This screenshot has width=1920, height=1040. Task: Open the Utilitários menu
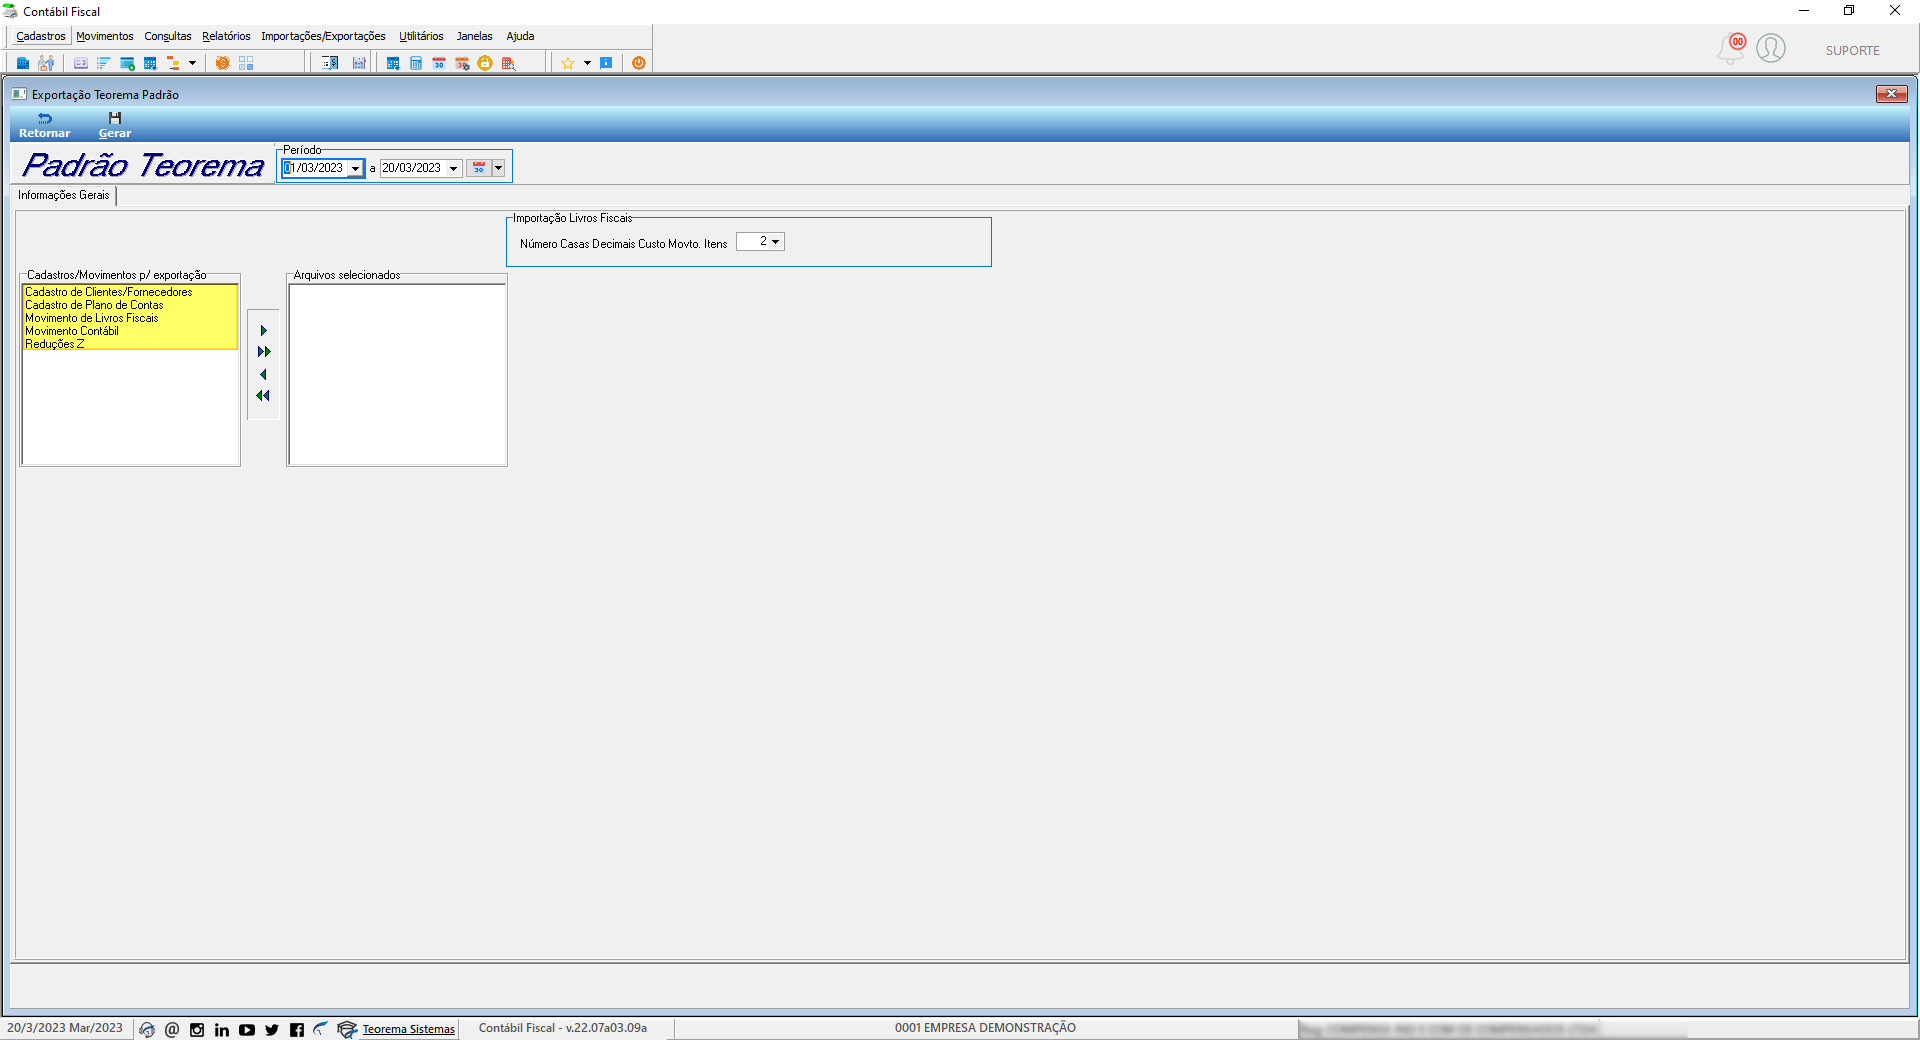(x=421, y=36)
